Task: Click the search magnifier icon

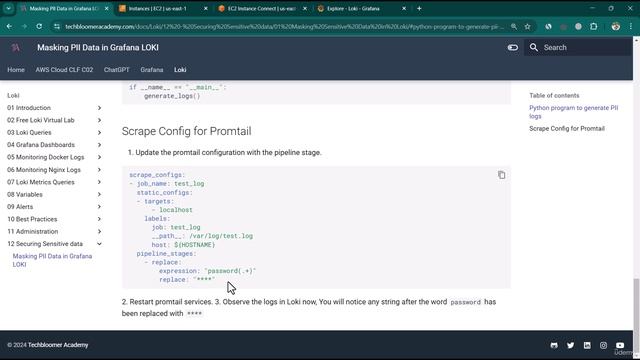Action: tap(534, 47)
